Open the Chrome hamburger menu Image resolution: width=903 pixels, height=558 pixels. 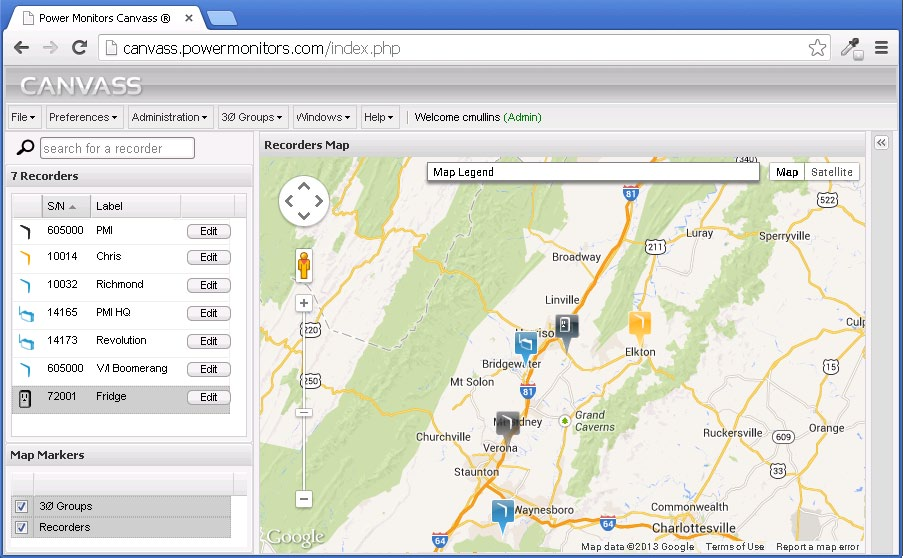coord(881,48)
